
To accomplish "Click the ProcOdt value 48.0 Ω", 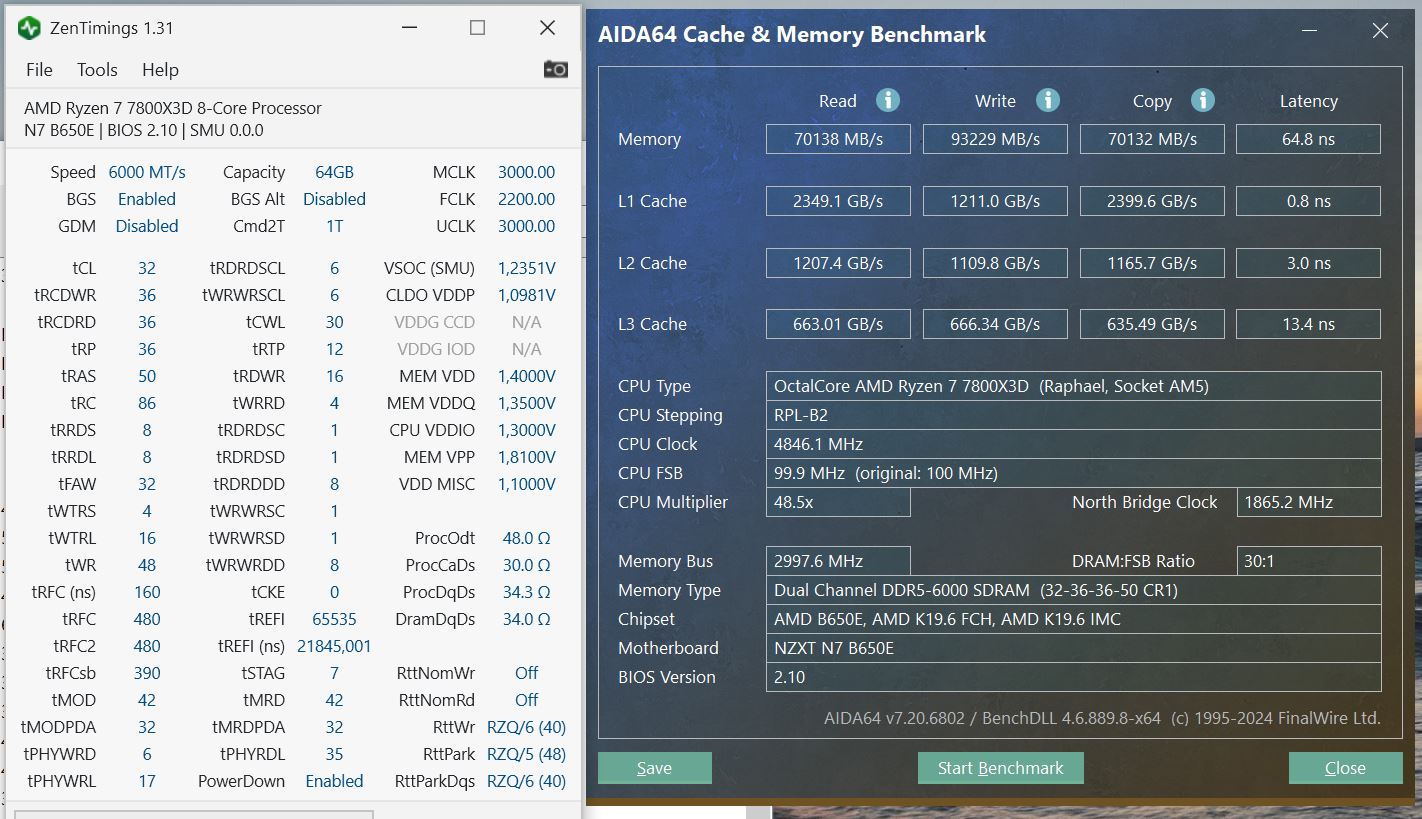I will [526, 538].
